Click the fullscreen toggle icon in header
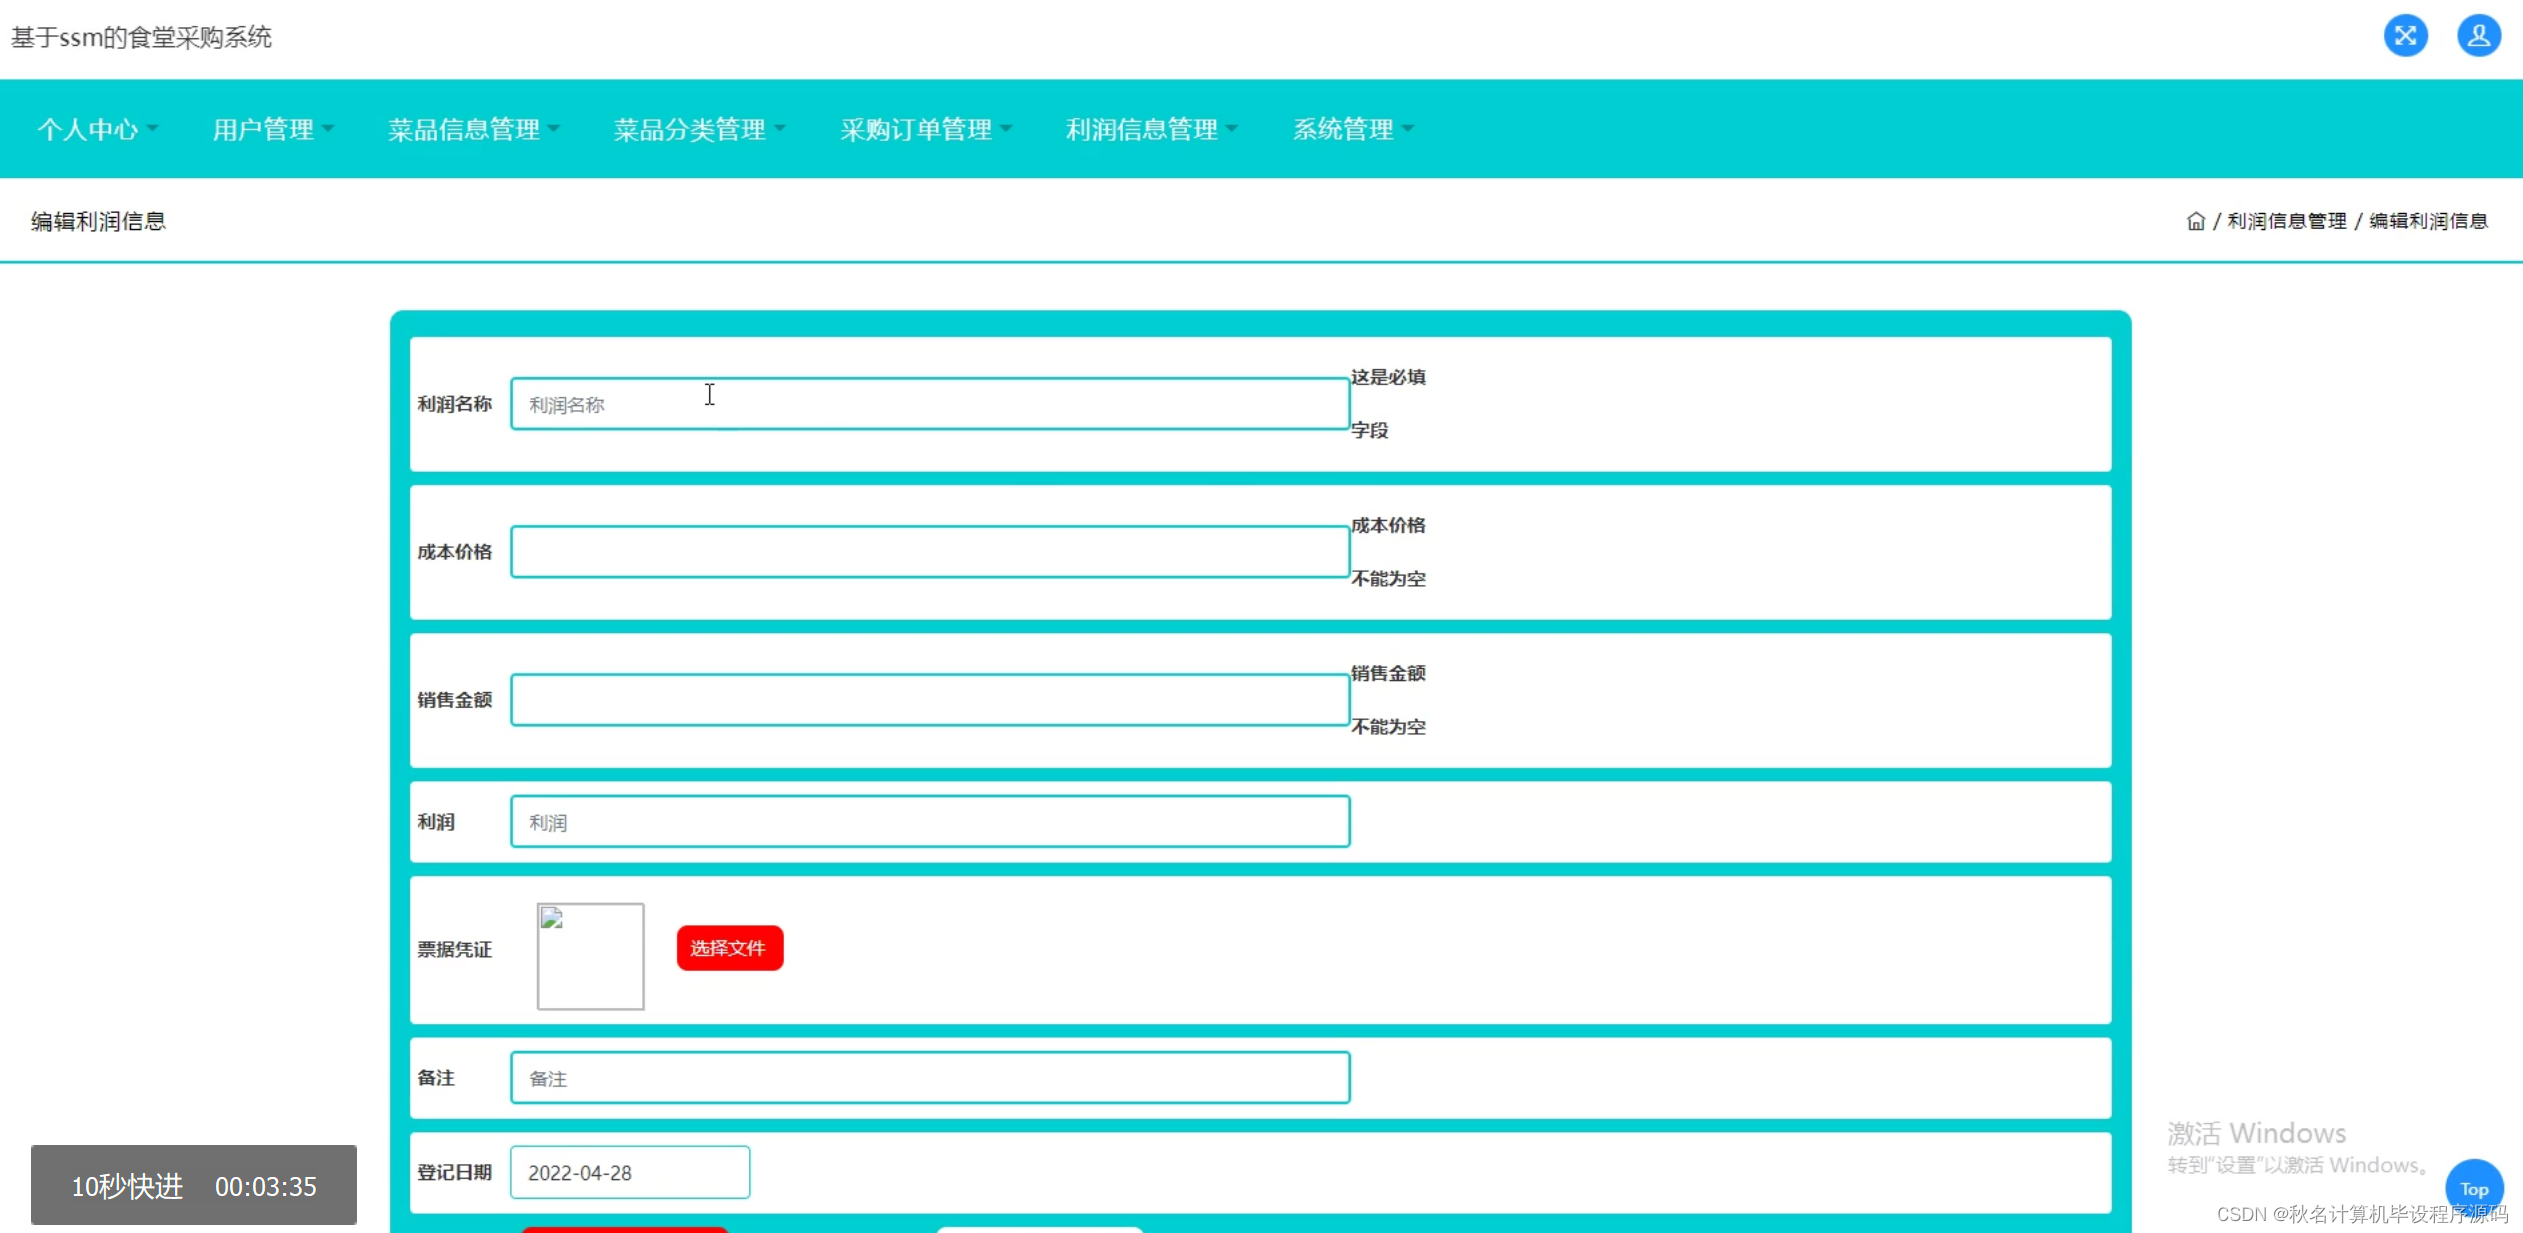2523x1233 pixels. pos(2405,36)
